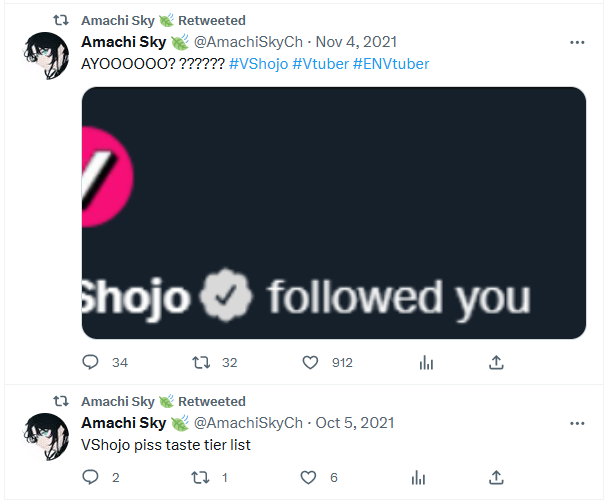
Task: View analytics for the Nov 4 tweet
Action: [x=426, y=362]
